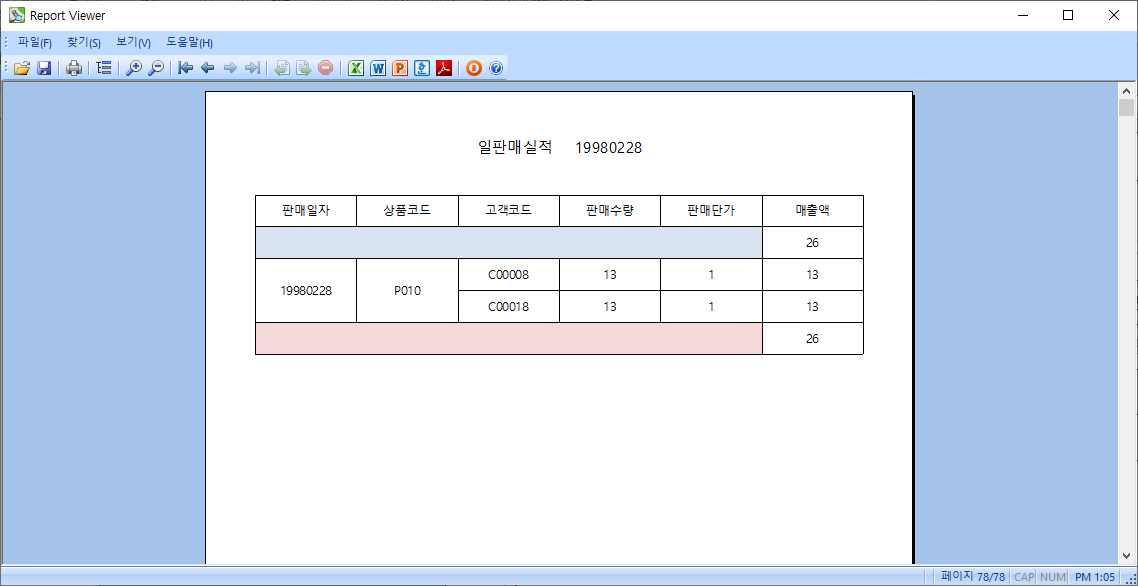Click the 13 sales amount in C00018 row
This screenshot has width=1138, height=586.
(x=813, y=306)
